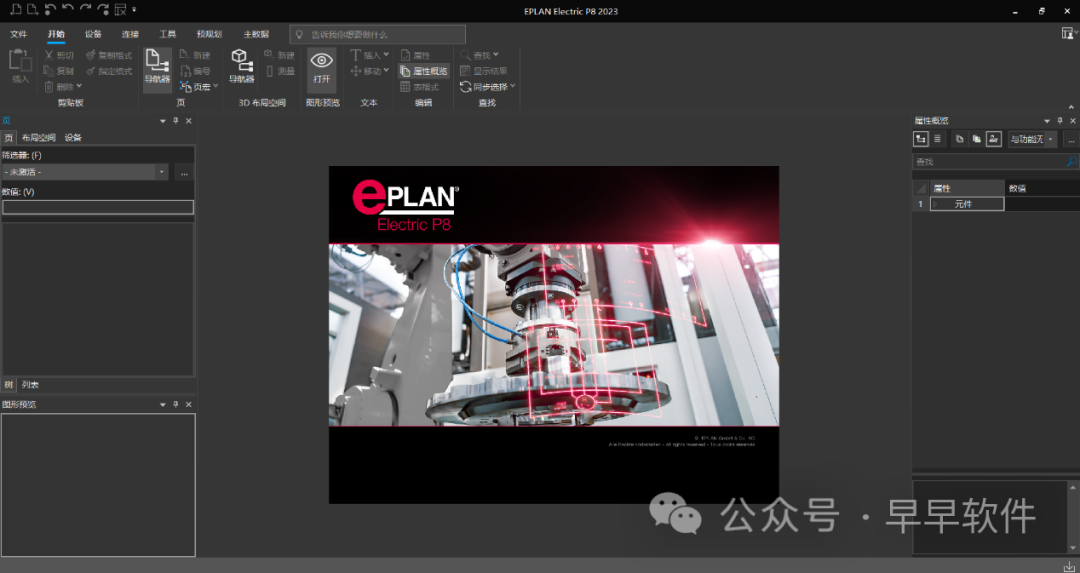Toggle list view icon in 属性概览 toolbar

click(x=937, y=139)
